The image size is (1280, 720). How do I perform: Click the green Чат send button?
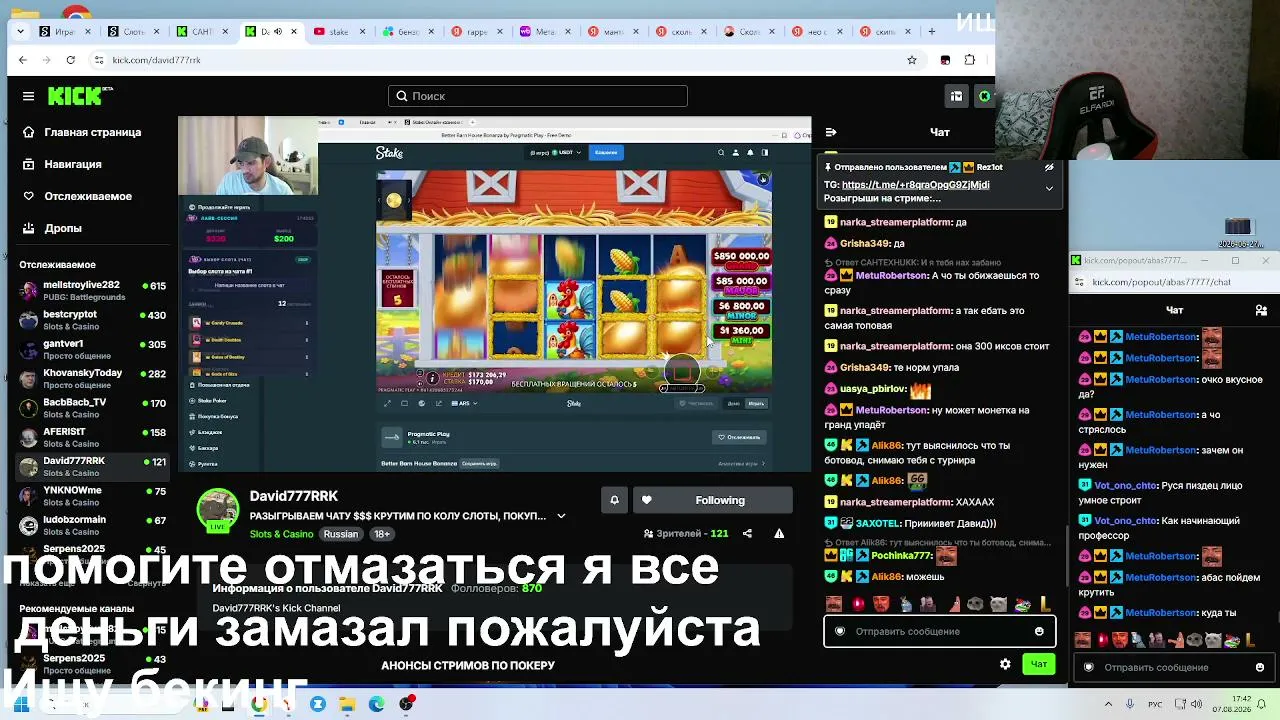(1039, 664)
